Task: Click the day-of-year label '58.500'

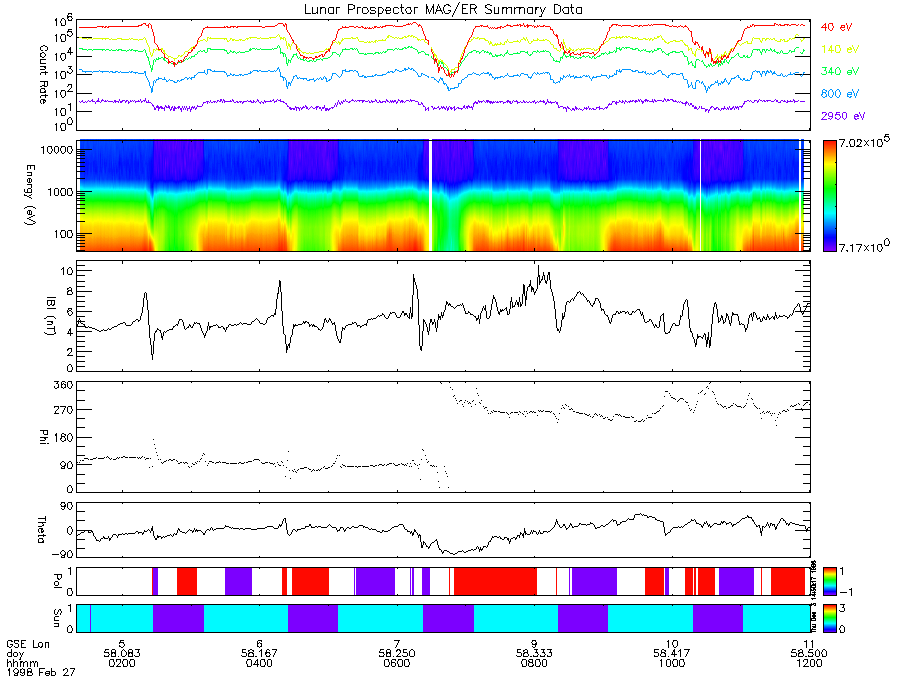Action: [809, 654]
